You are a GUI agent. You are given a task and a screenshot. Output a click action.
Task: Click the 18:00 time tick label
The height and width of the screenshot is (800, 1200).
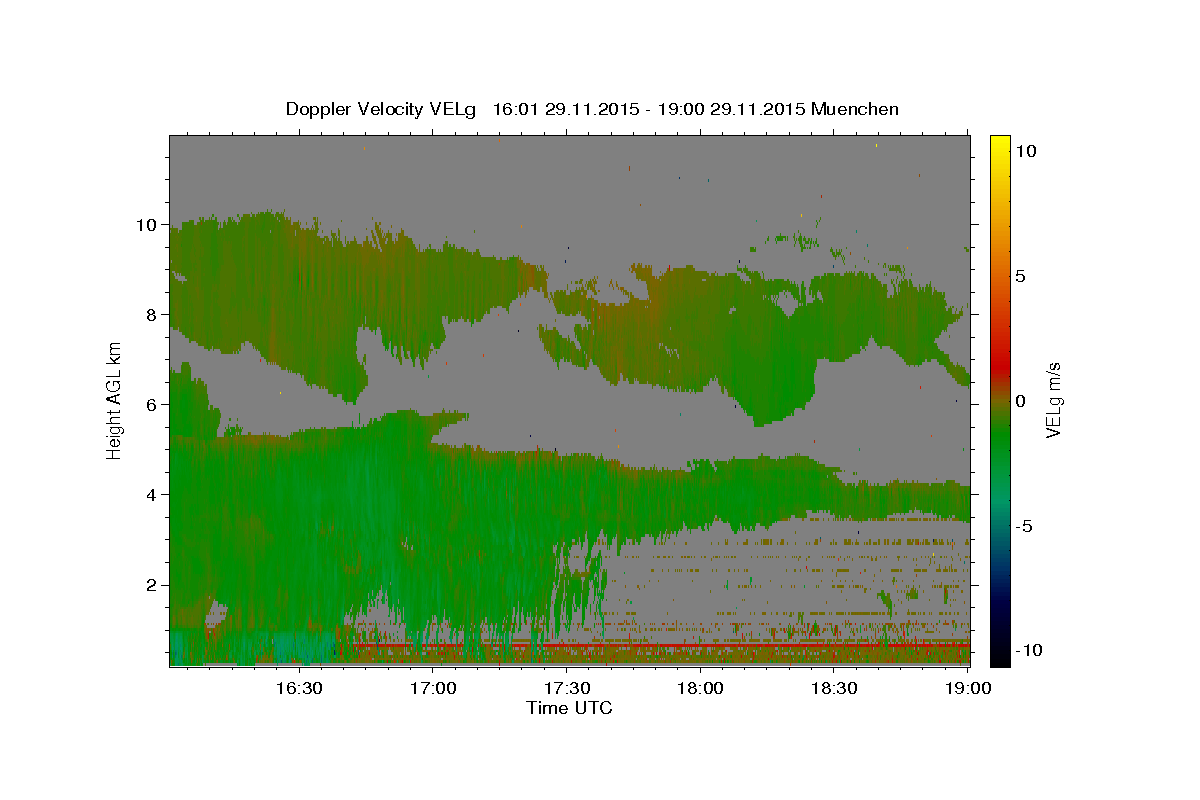click(700, 688)
